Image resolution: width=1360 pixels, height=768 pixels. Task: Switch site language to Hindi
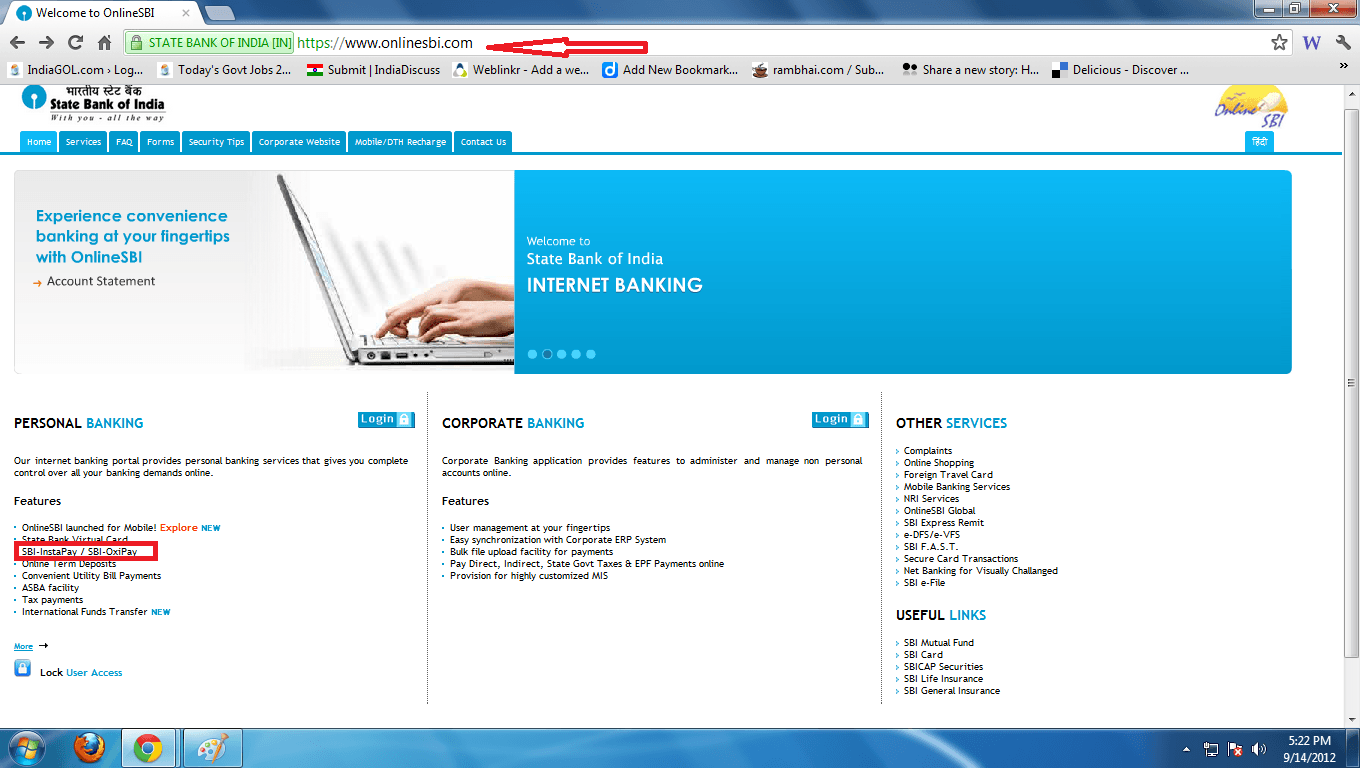click(1259, 142)
